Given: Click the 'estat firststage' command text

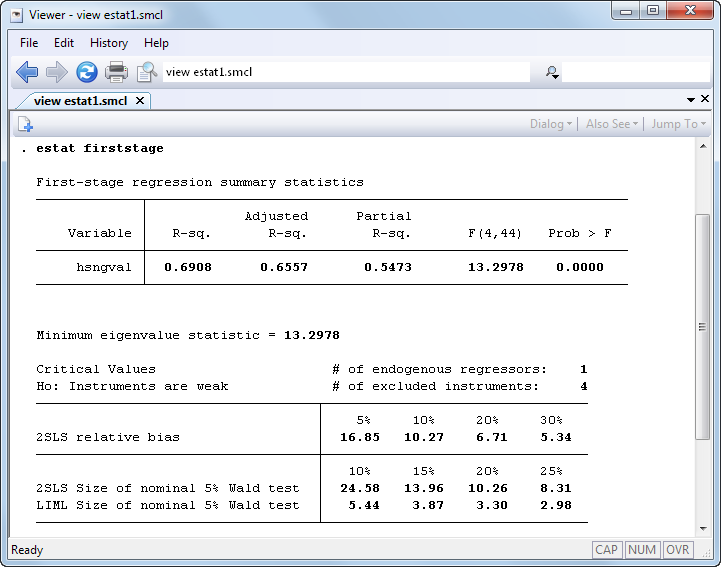Looking at the screenshot, I should [100, 148].
